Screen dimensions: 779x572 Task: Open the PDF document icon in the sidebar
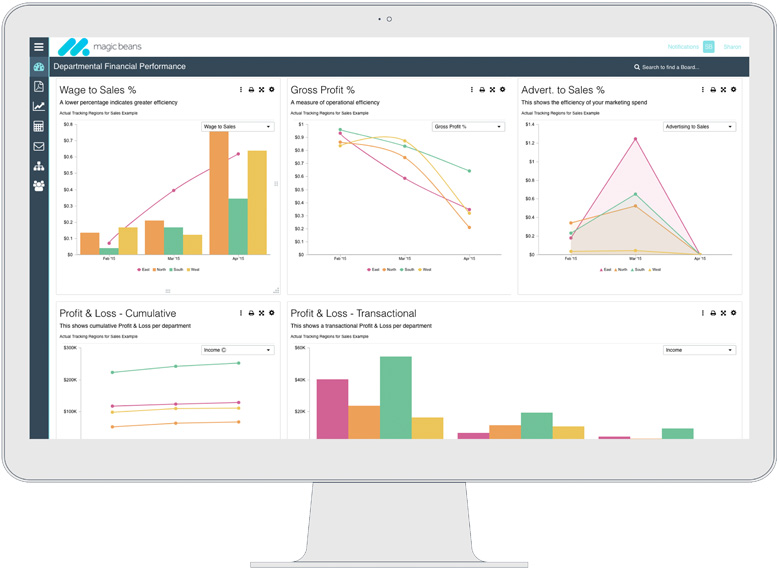[x=39, y=87]
